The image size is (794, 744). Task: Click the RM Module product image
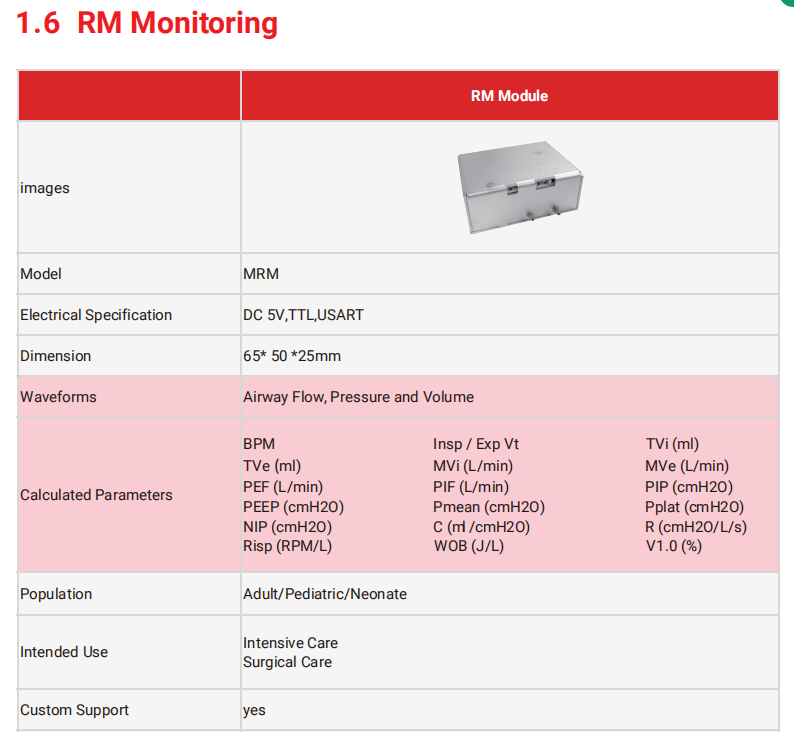click(x=520, y=187)
